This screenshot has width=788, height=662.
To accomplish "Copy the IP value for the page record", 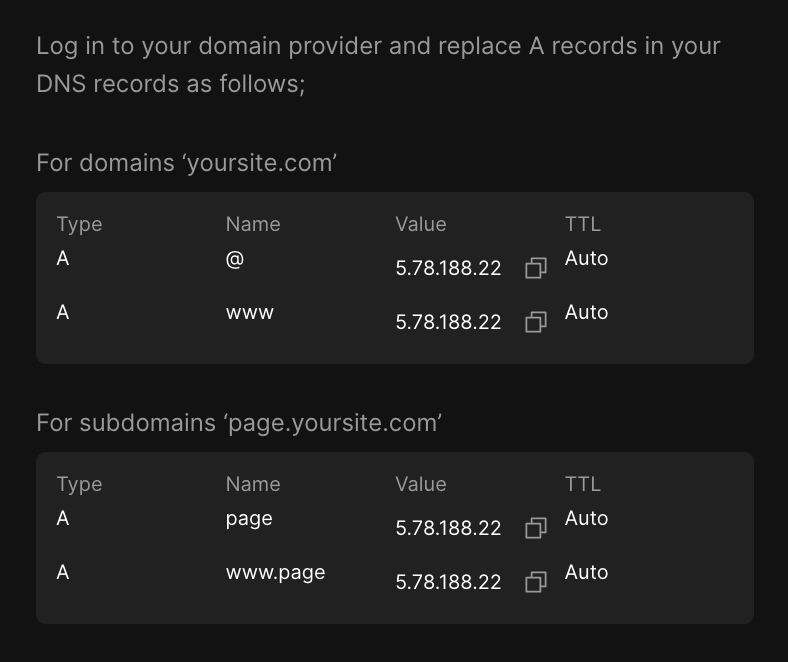I will point(536,528).
